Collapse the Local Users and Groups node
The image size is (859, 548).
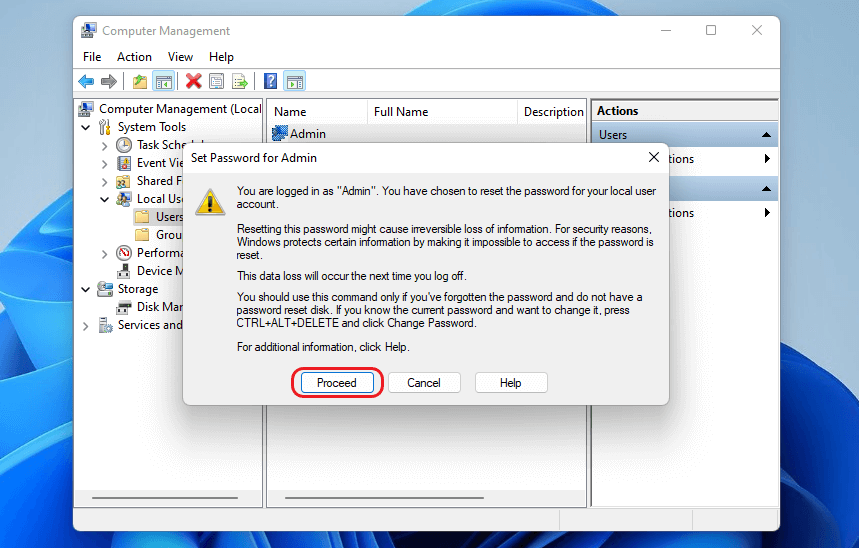tap(104, 199)
